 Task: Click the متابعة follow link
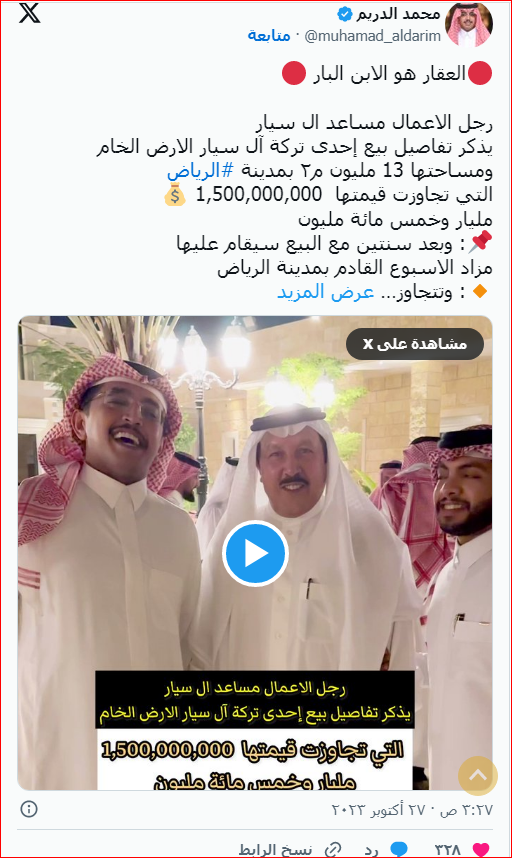coord(269,36)
